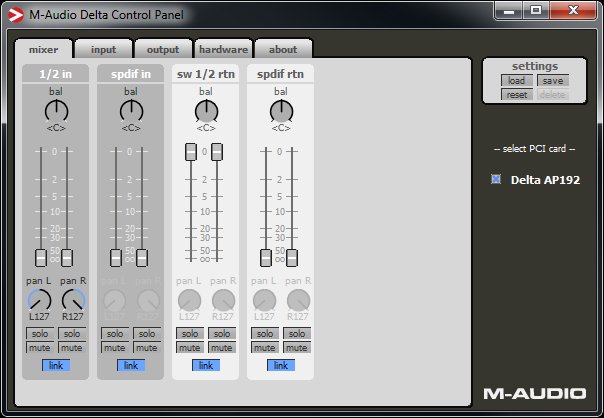Click the 1/2 in pan L knob
The image size is (604, 418).
39,300
